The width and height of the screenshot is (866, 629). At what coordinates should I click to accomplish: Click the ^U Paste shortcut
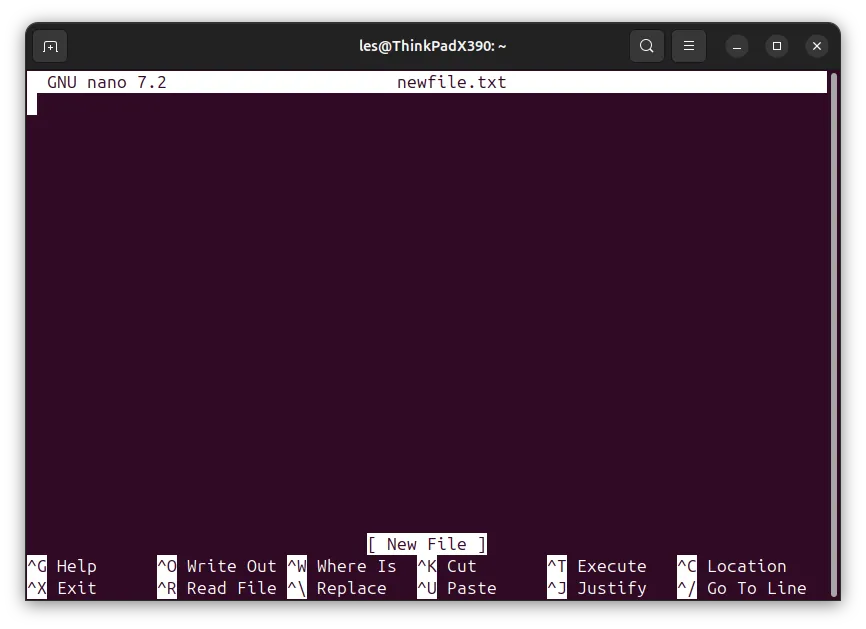click(457, 588)
